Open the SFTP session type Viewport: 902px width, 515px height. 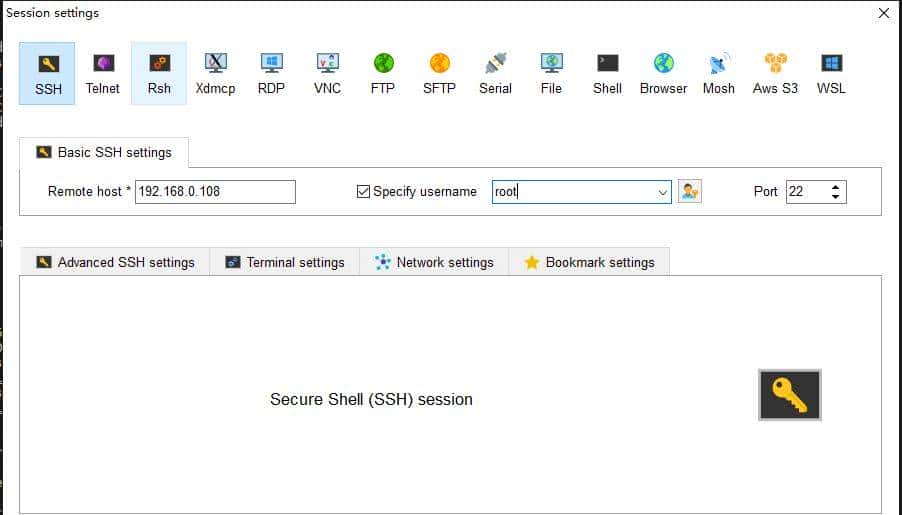(x=439, y=72)
